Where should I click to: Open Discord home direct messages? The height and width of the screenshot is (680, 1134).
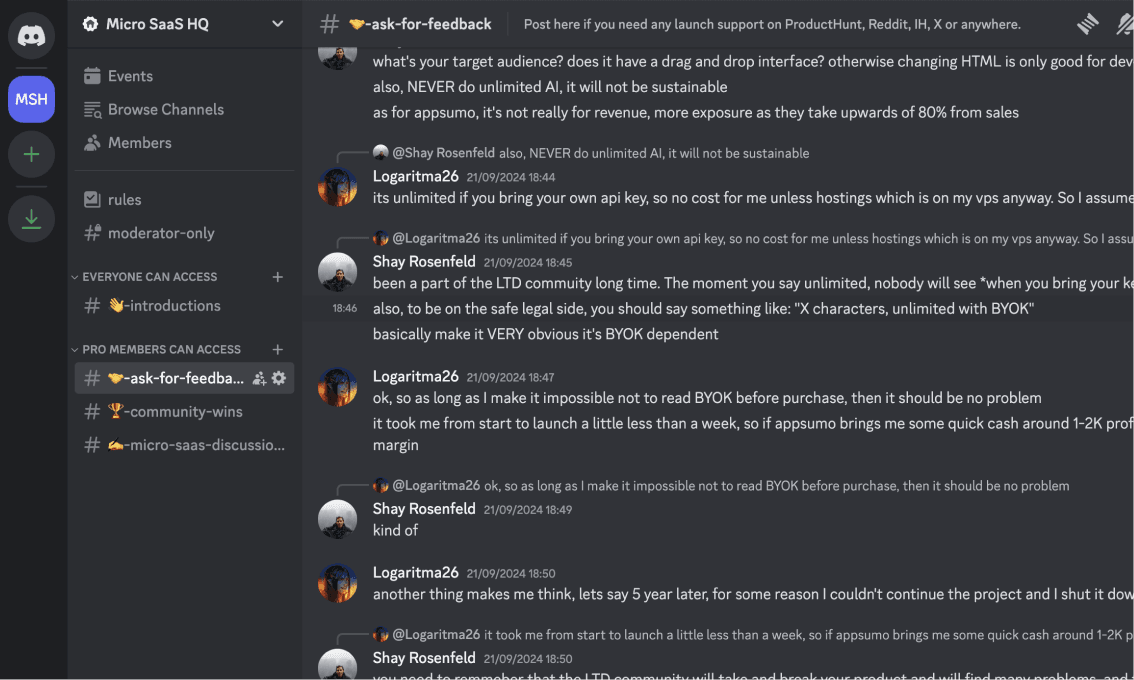click(31, 36)
